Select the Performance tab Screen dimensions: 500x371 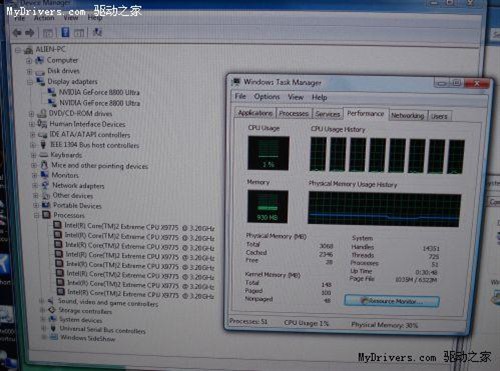coord(365,114)
